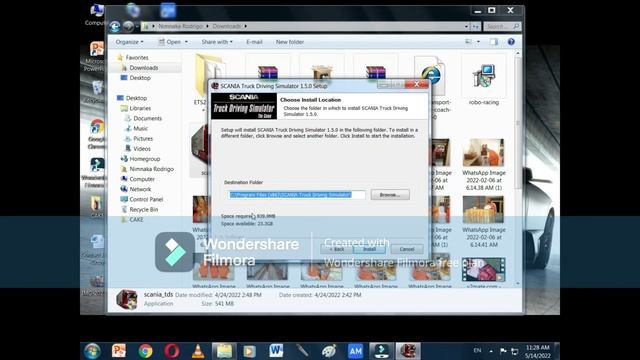Image resolution: width=640 pixels, height=360 pixels.
Task: Click the Cancel button in setup
Action: click(x=407, y=249)
